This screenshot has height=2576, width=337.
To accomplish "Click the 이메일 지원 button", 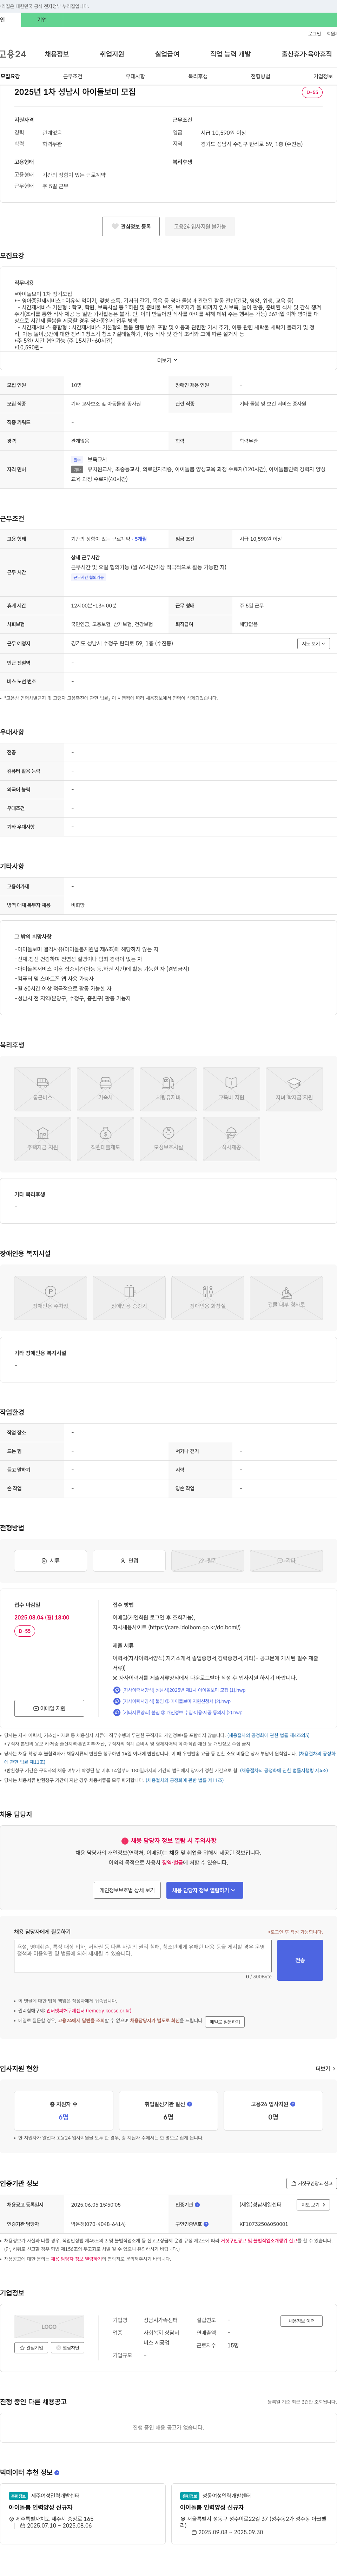I will 49,1708.
